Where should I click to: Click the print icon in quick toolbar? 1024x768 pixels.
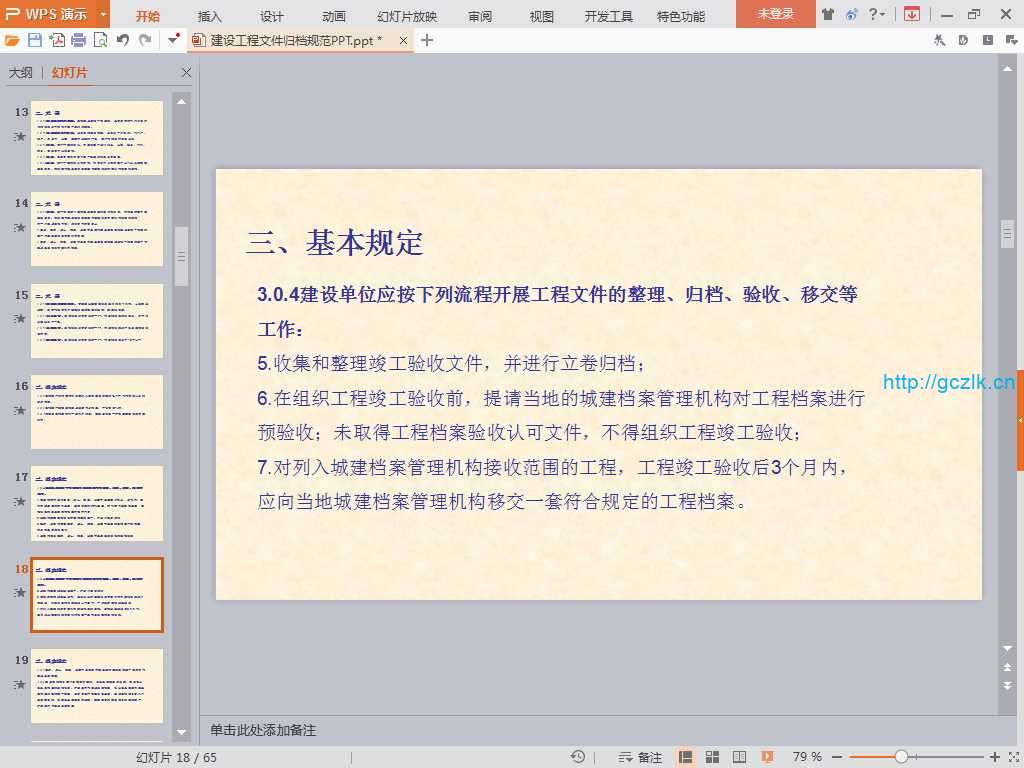78,40
